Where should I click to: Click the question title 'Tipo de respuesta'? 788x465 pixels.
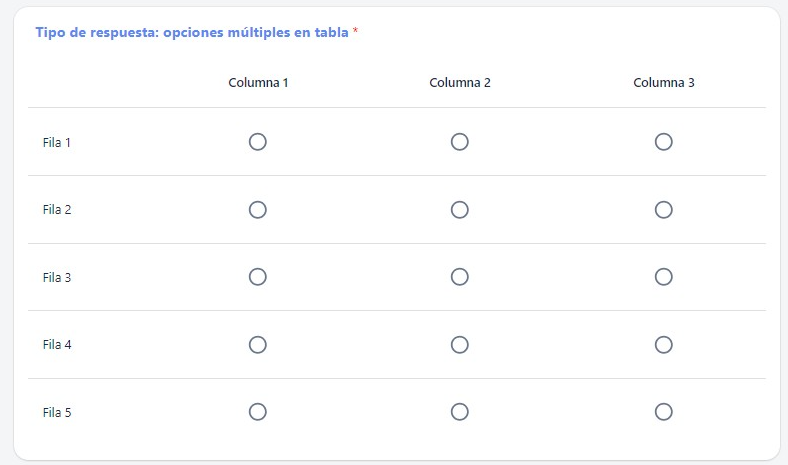[x=192, y=32]
